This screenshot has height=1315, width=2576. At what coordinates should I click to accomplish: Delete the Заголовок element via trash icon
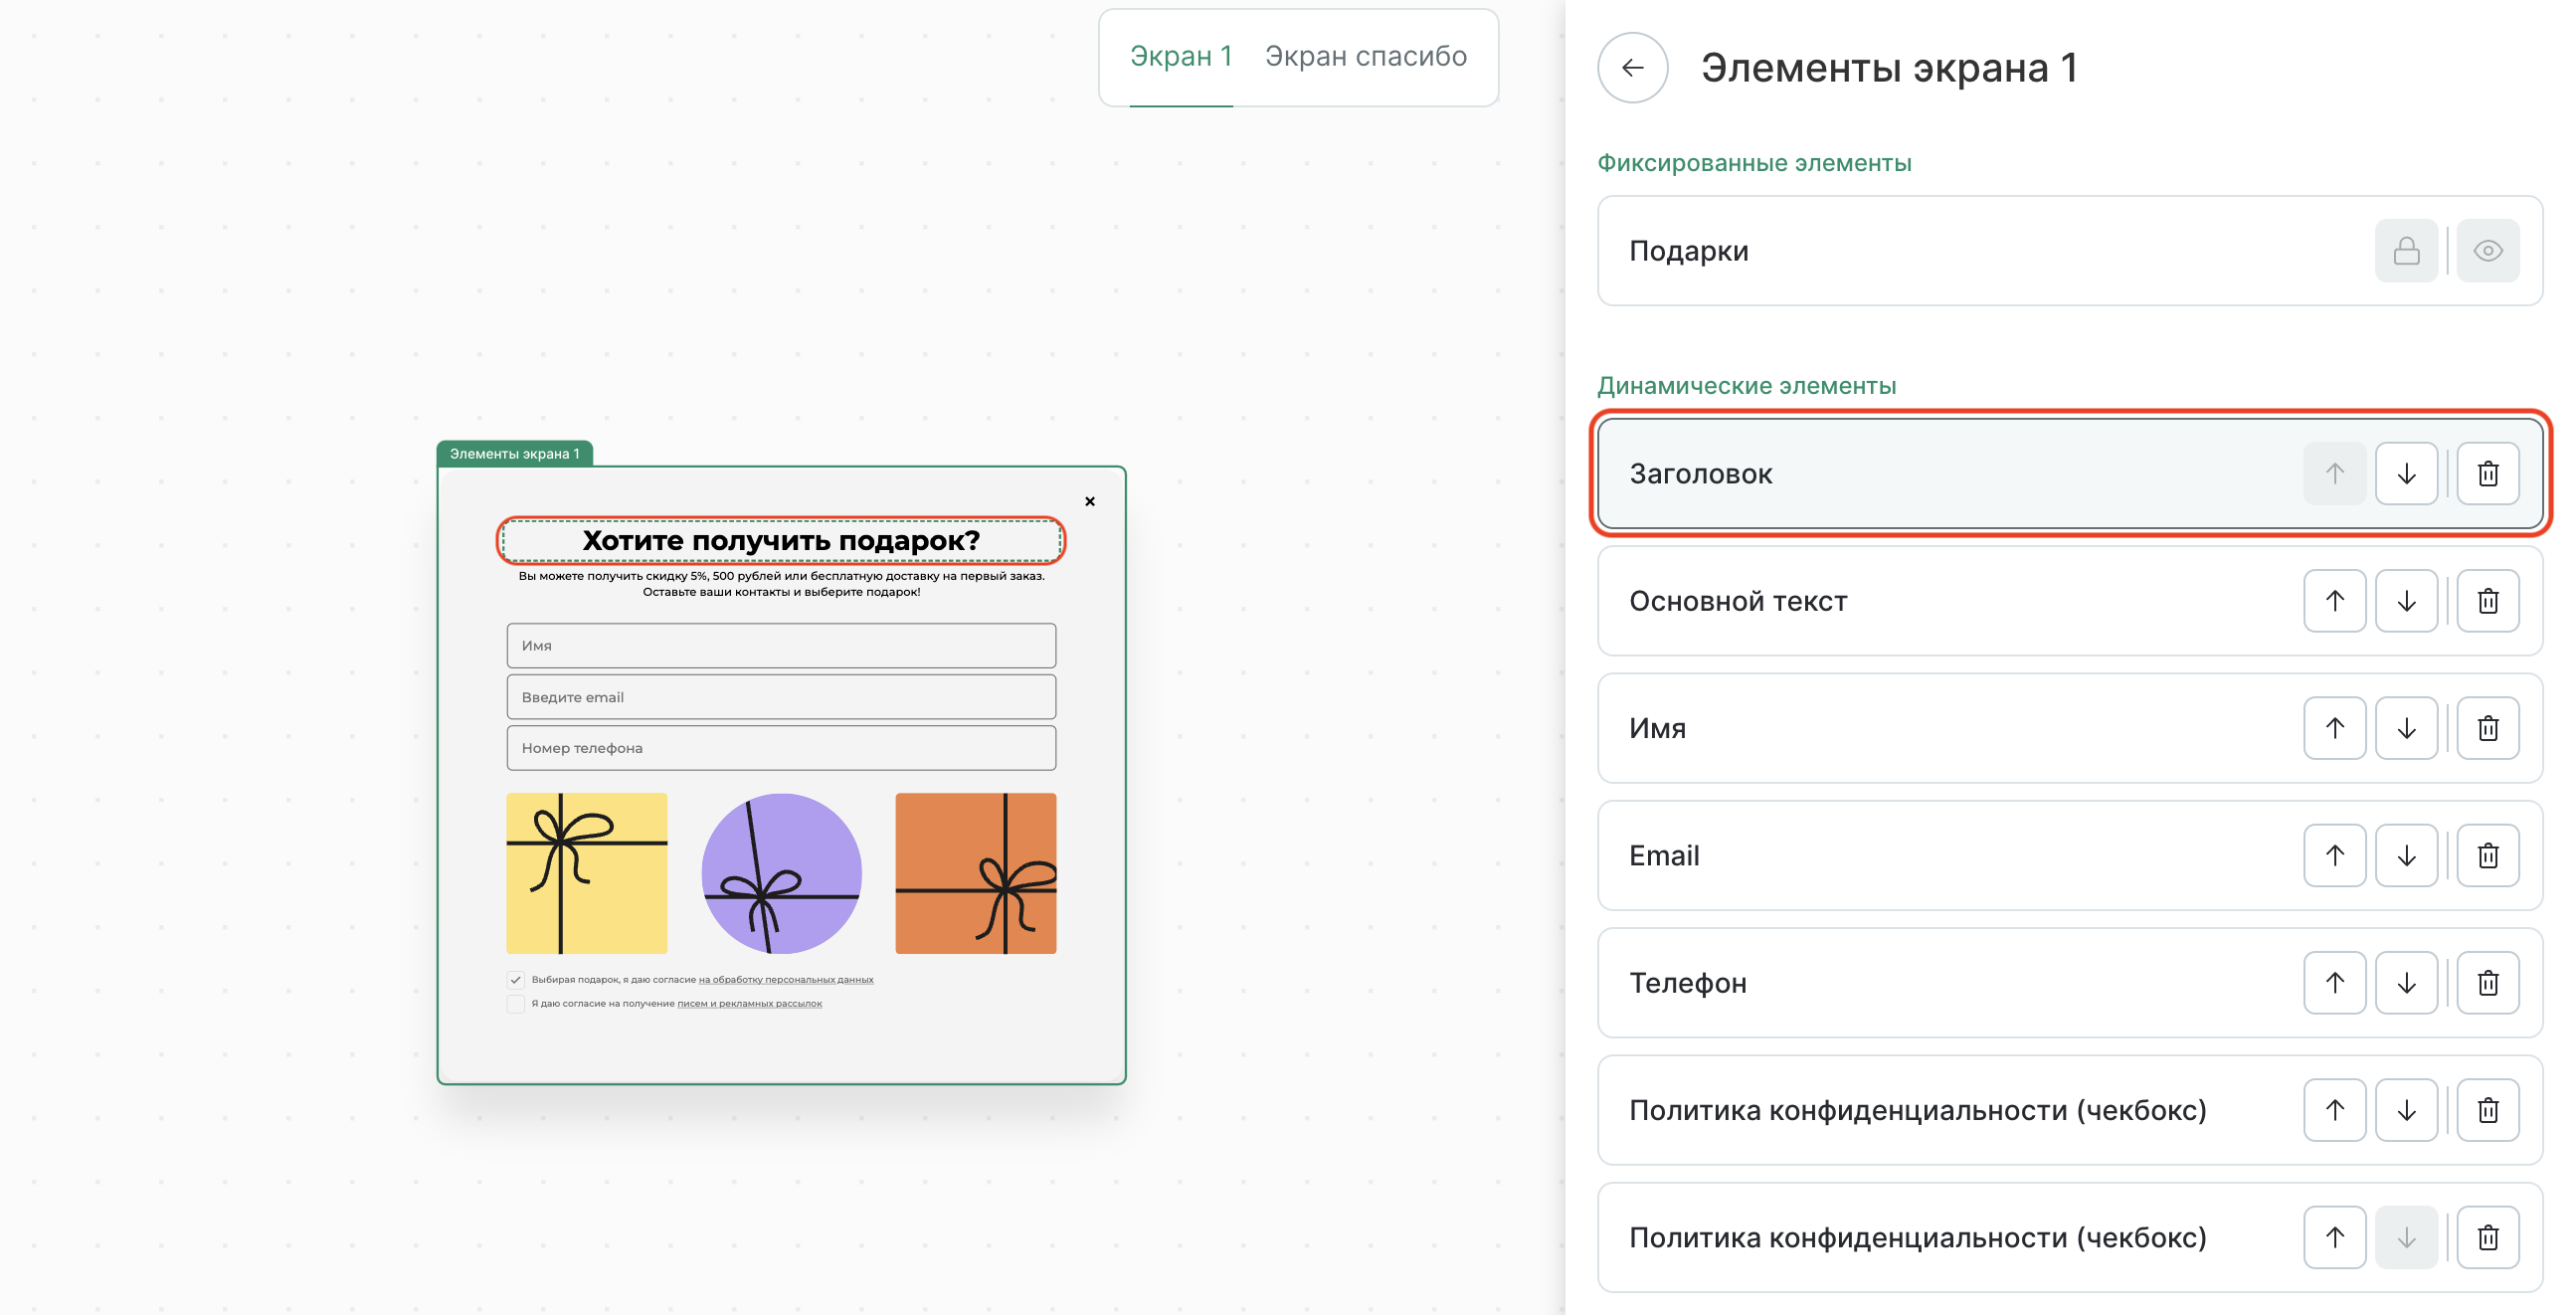coord(2487,473)
